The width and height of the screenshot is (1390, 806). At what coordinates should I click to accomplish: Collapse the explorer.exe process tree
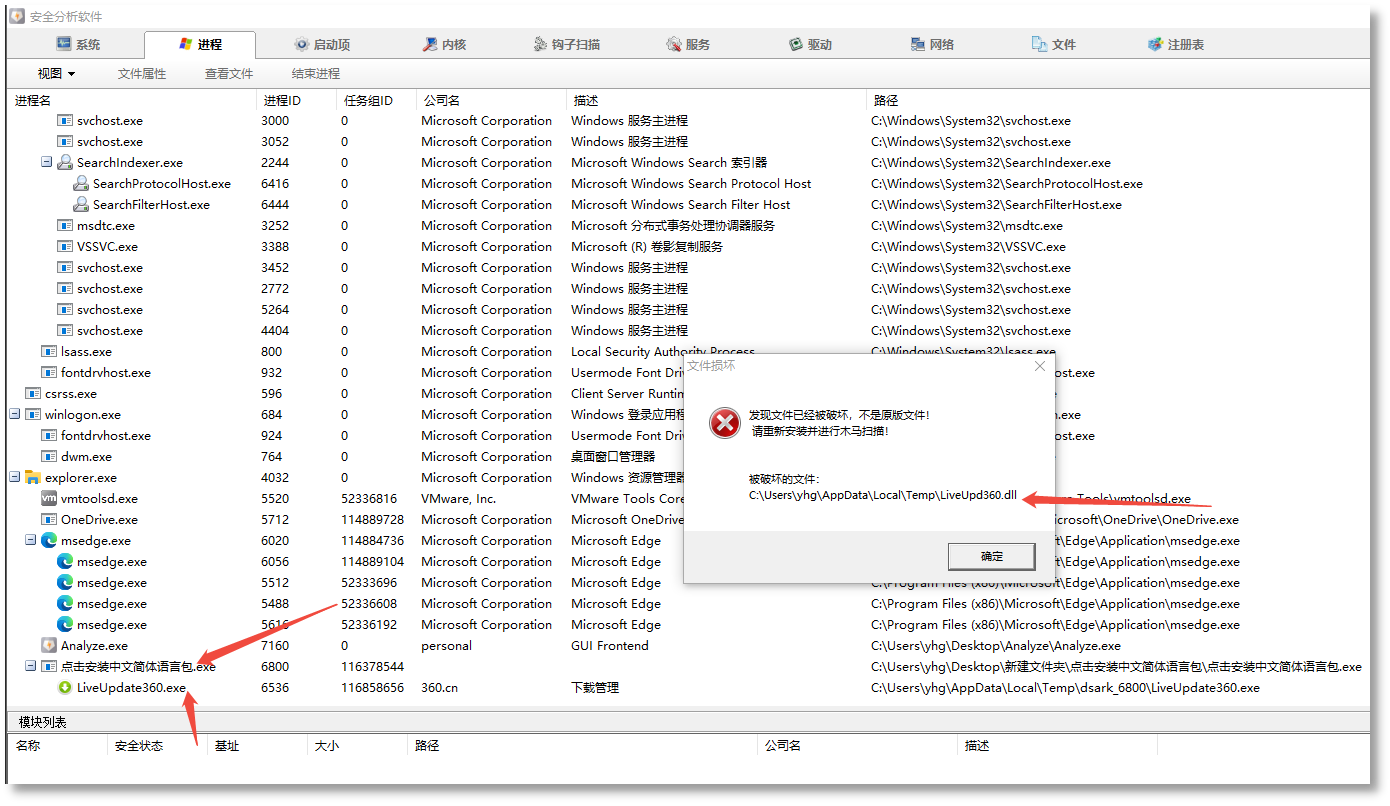(x=15, y=477)
